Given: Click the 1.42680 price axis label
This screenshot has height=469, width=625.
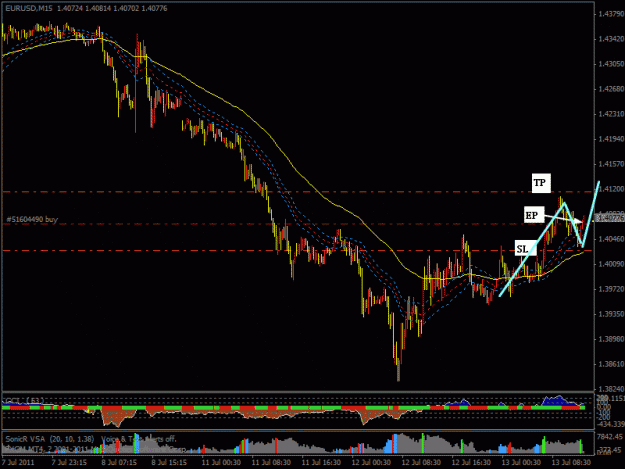Looking at the screenshot, I should 611,89.
